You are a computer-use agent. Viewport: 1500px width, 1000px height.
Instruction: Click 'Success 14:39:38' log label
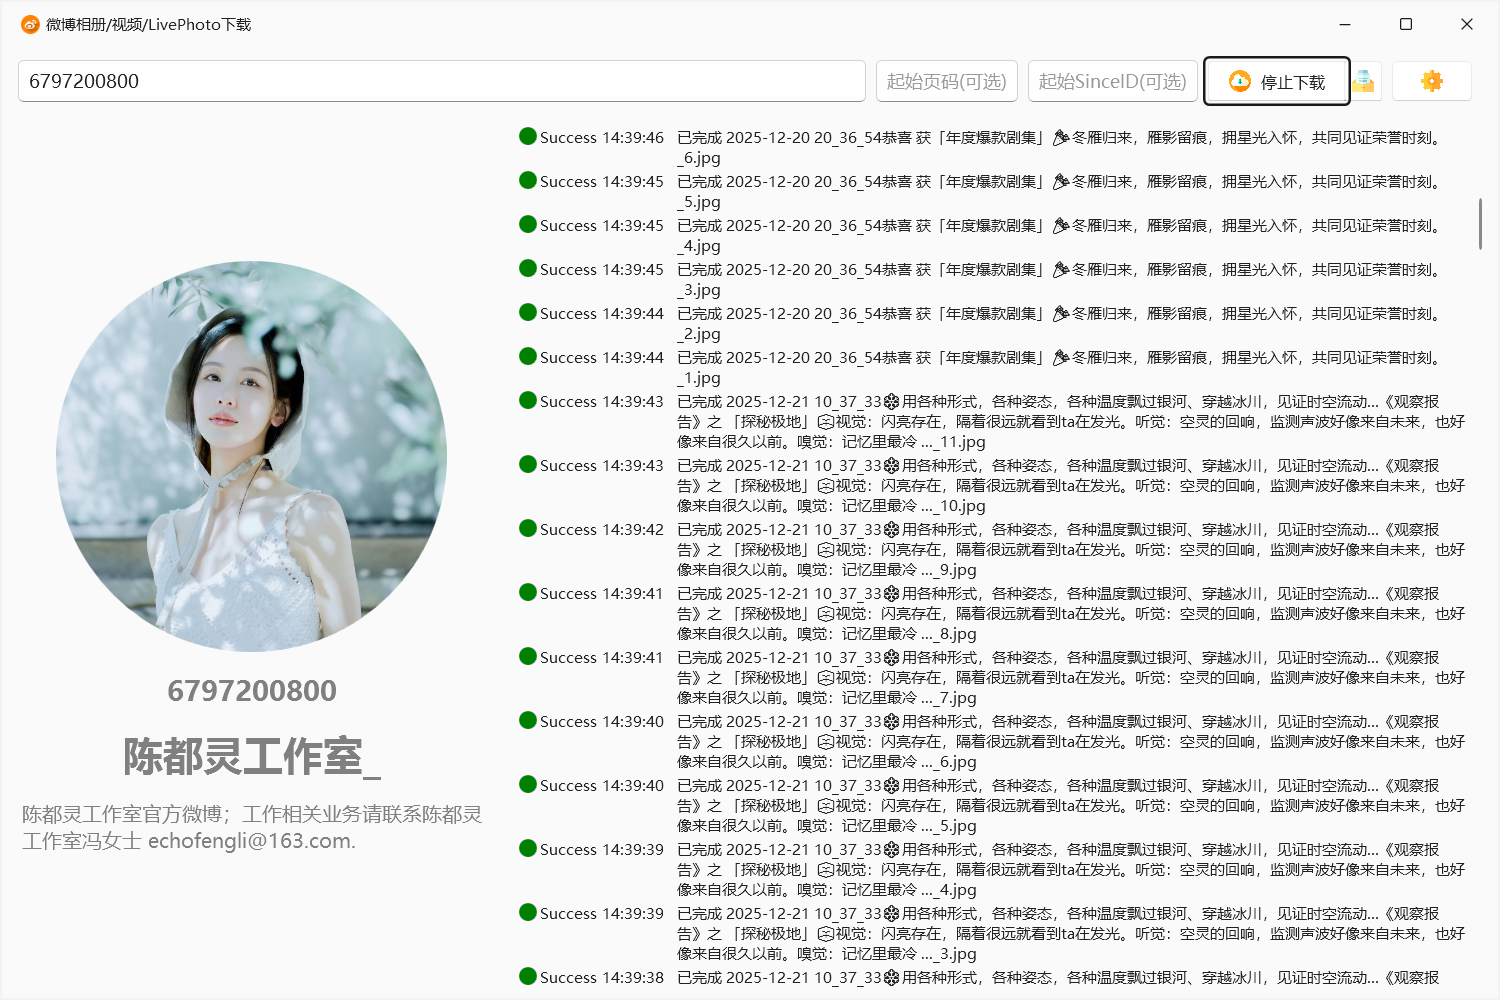pyautogui.click(x=602, y=978)
